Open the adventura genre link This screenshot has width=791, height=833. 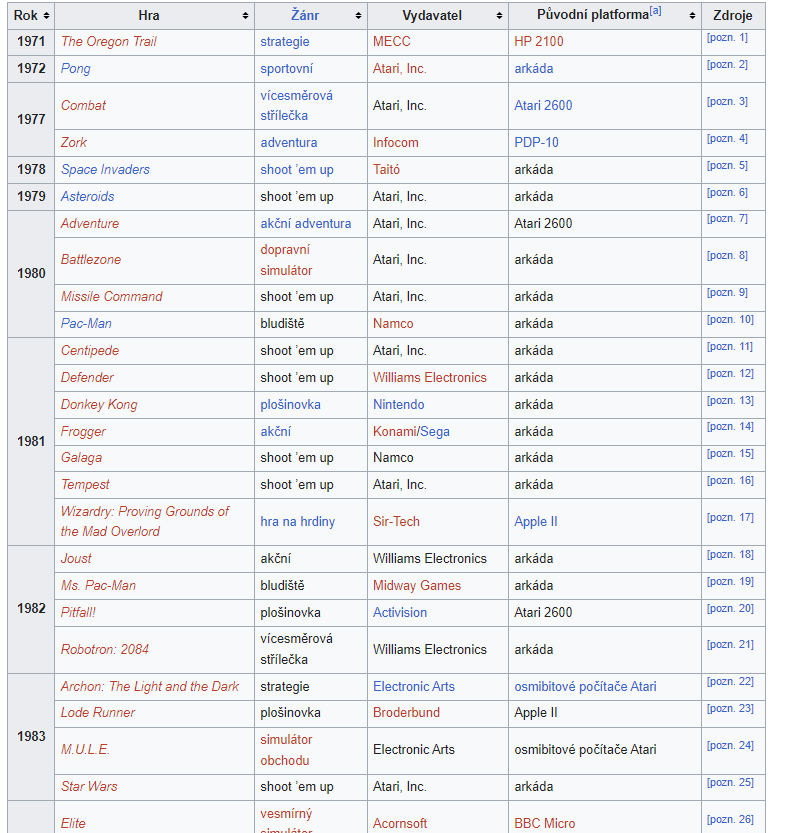(x=288, y=142)
